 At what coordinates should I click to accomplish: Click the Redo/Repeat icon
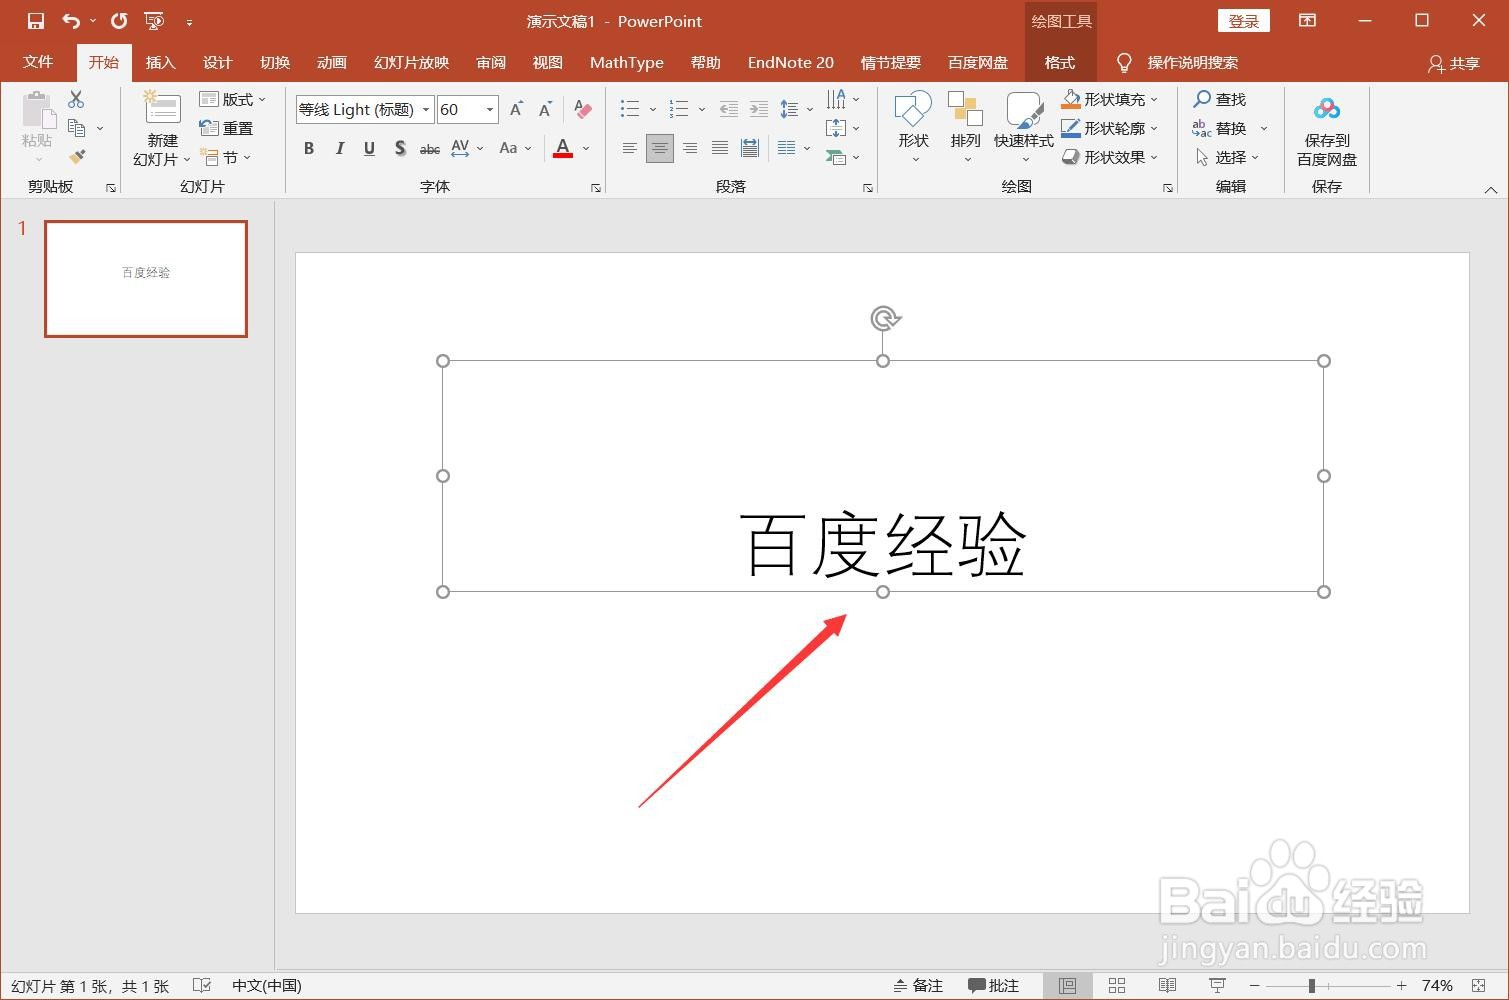(x=119, y=21)
